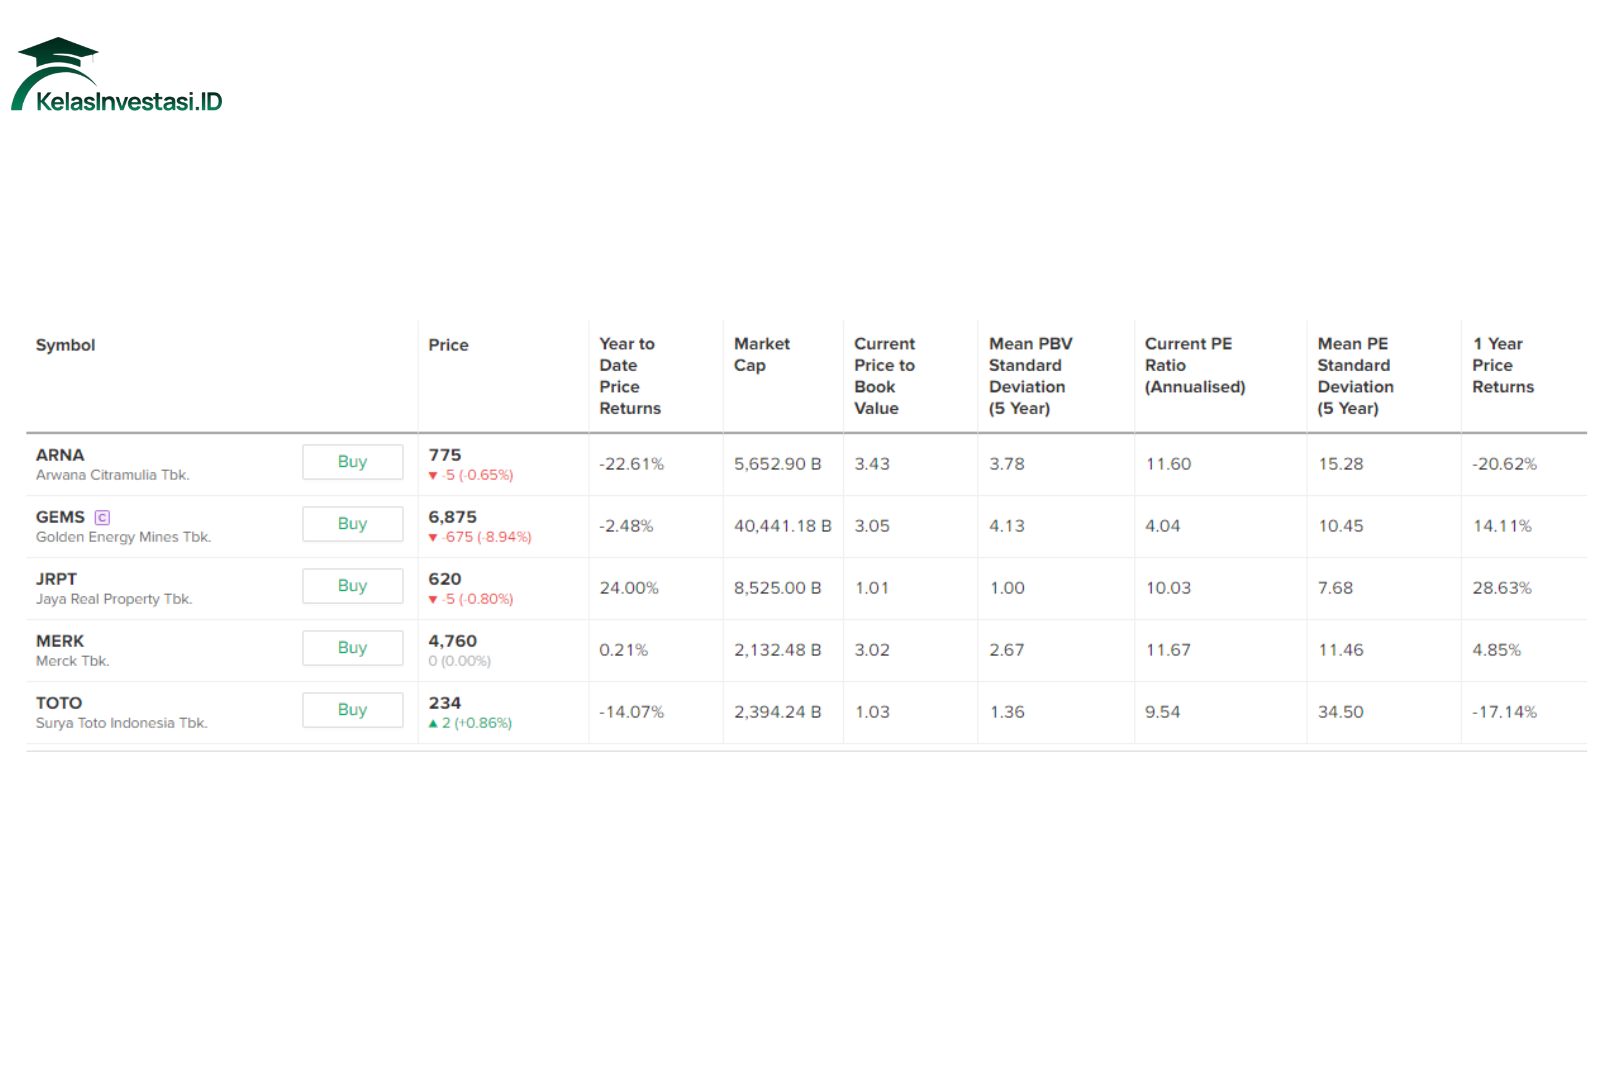Screen dimensions: 1600x1066
Task: Click MERK 1 year return 4.85%
Action: (x=1497, y=650)
